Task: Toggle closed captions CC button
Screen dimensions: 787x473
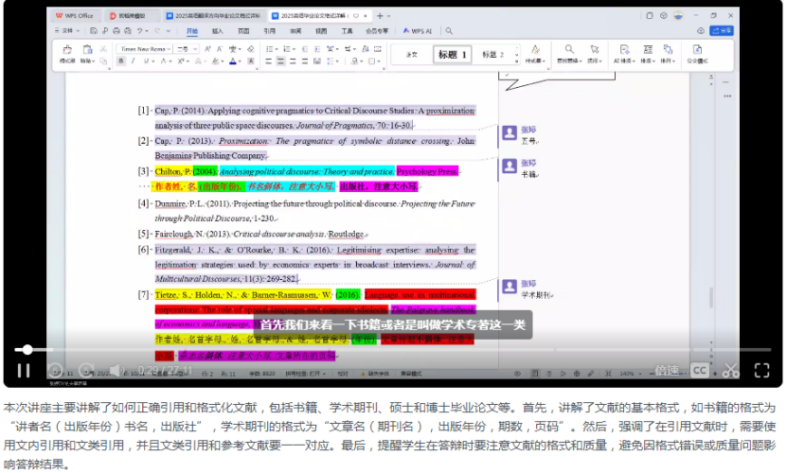Action: pos(700,371)
